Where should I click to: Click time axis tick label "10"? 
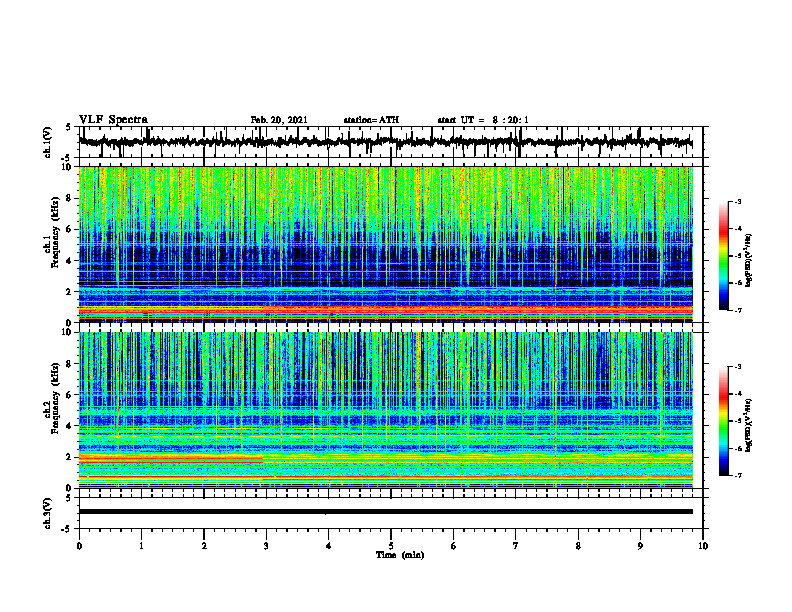(x=703, y=546)
